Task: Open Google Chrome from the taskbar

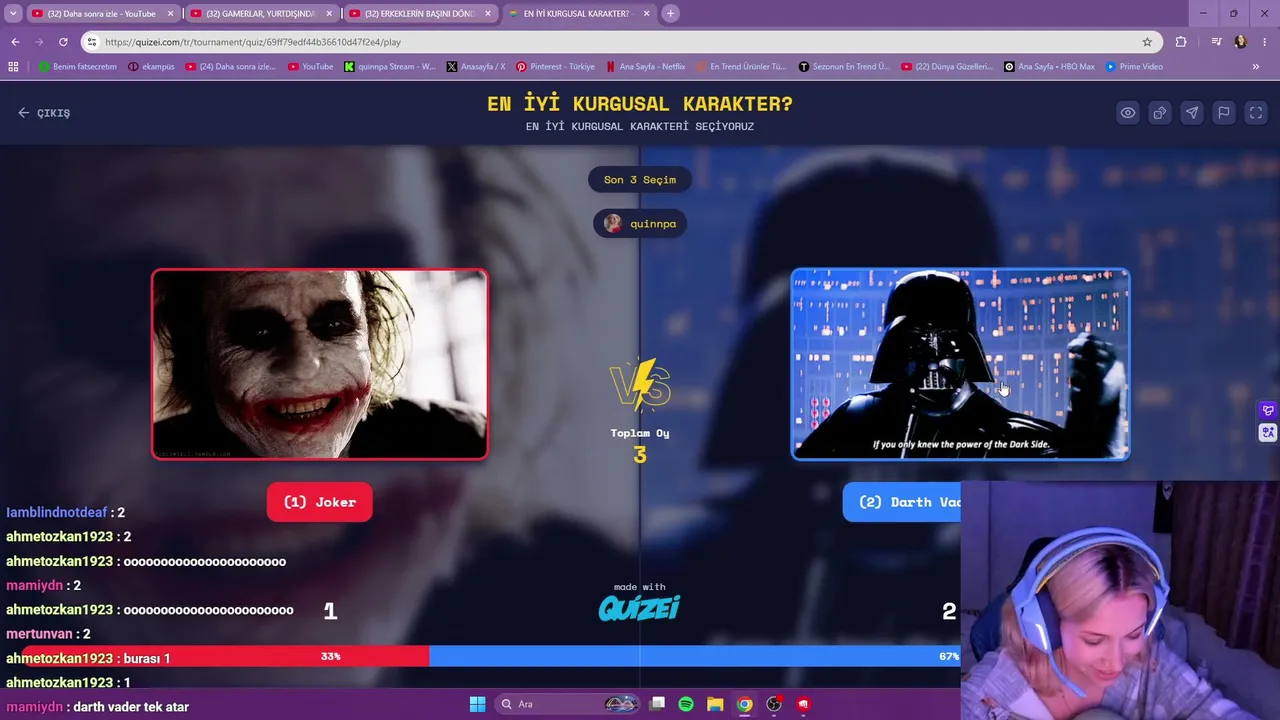Action: (x=745, y=704)
